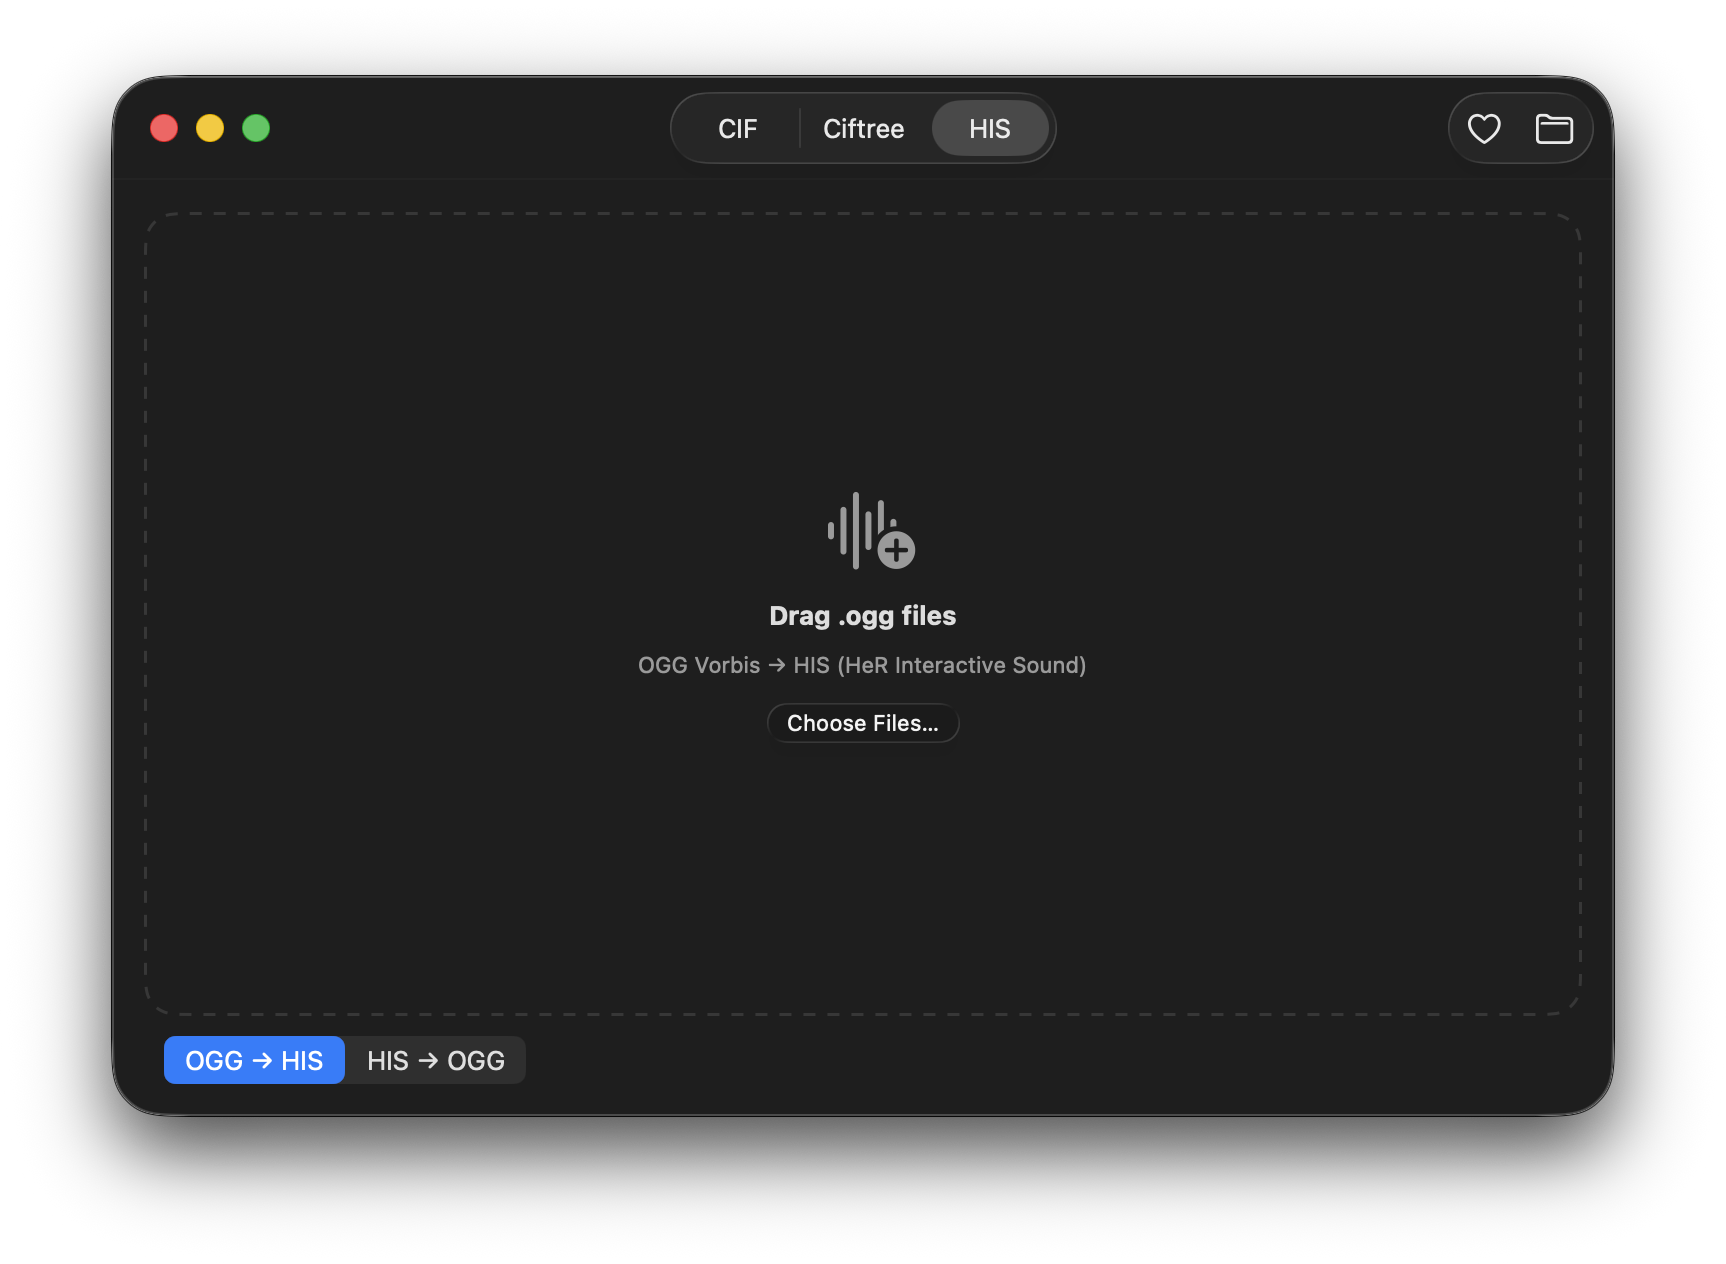Click the green full-screen window button
Image resolution: width=1726 pixels, height=1264 pixels.
pos(256,128)
